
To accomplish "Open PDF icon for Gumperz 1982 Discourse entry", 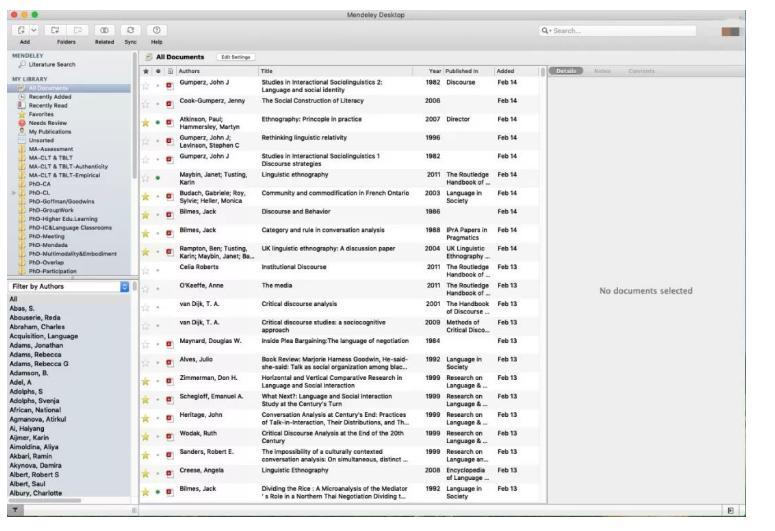I will 170,86.
